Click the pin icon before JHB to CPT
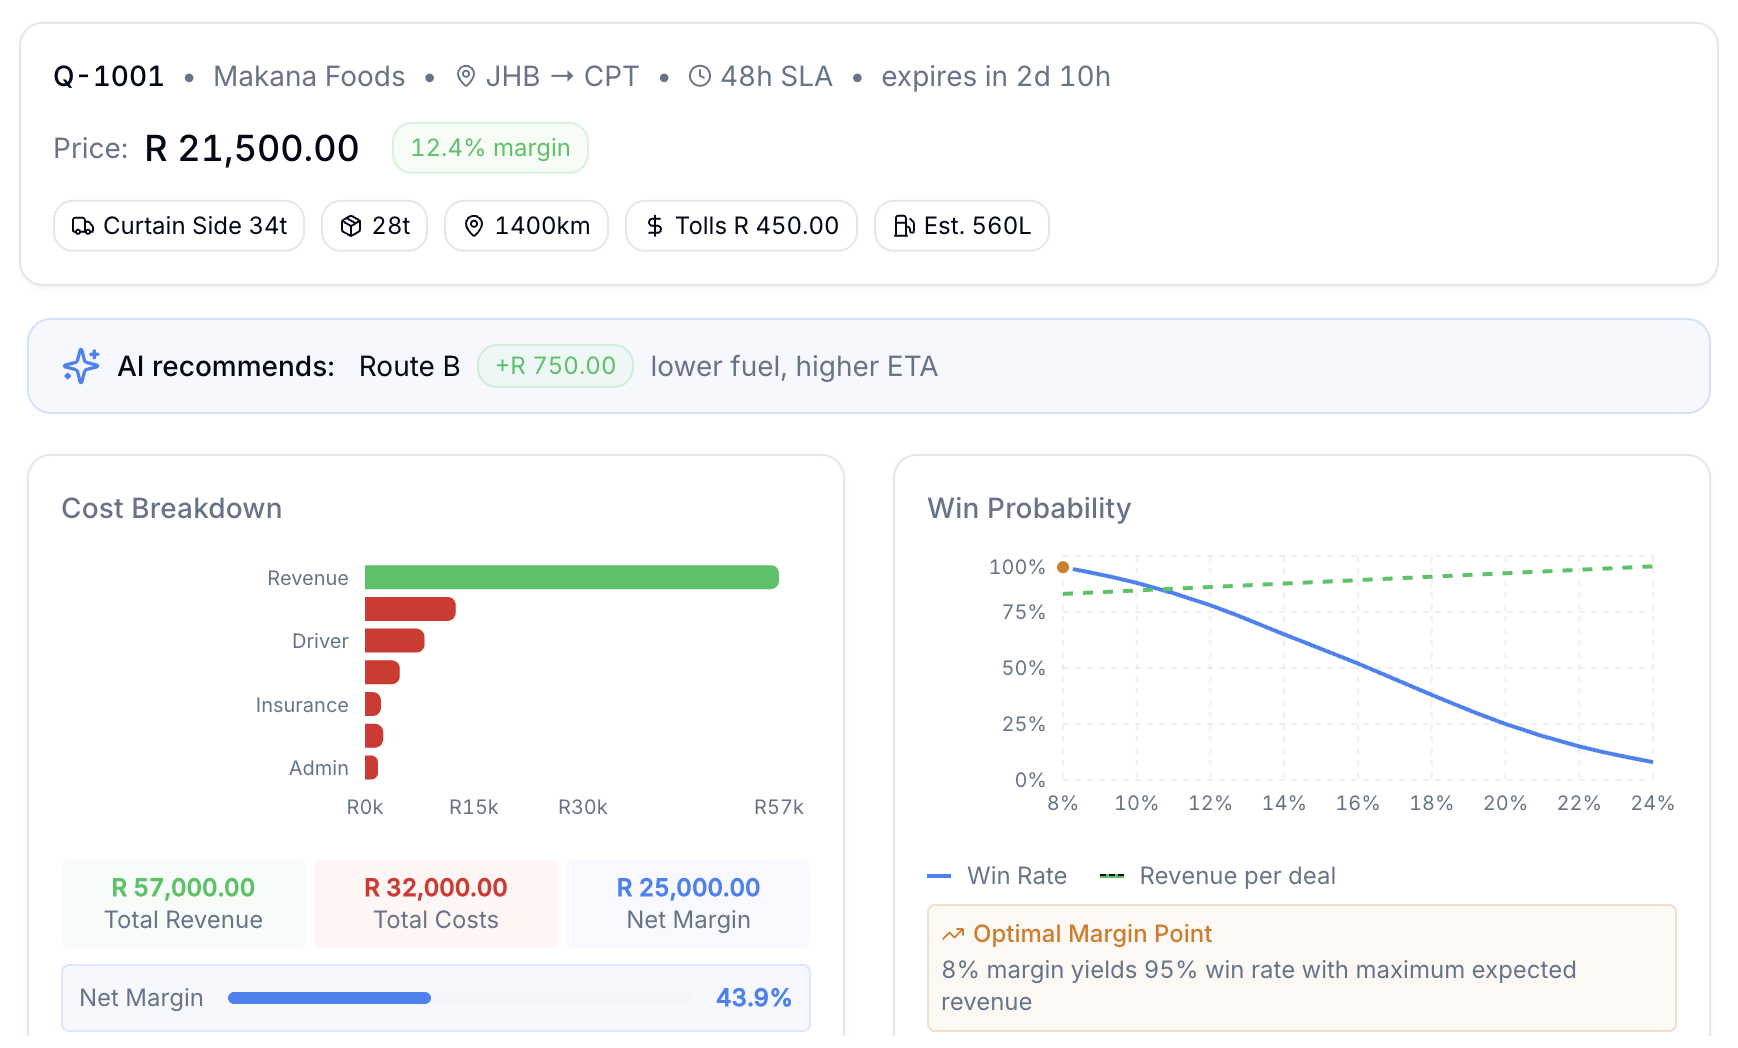Screen dimensions: 1738x1048 point(465,76)
